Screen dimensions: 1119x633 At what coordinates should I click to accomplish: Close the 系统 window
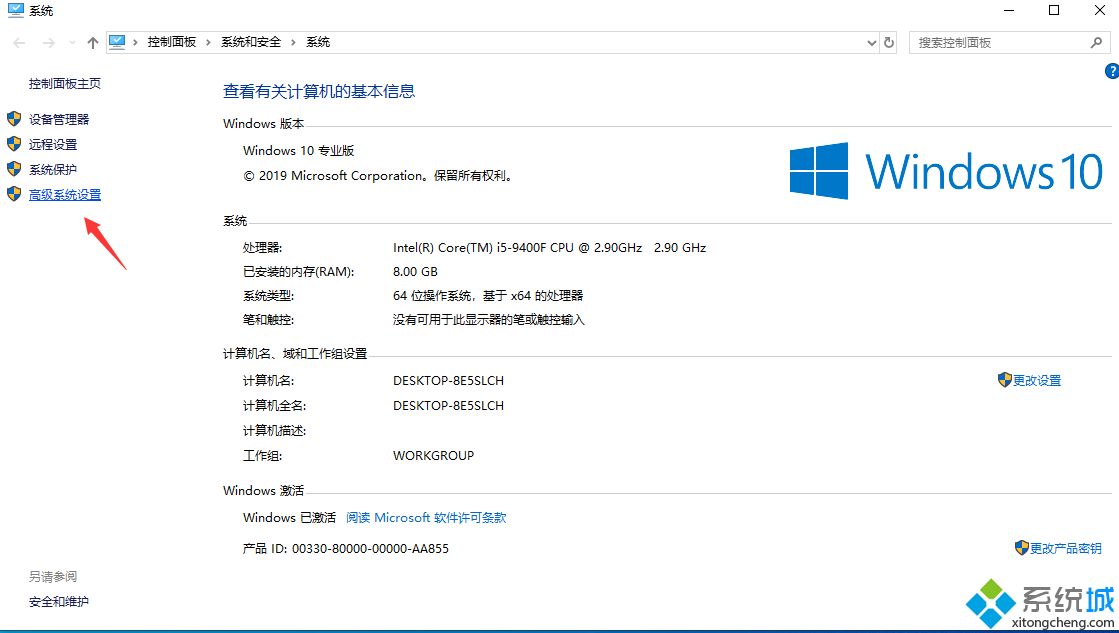tap(1100, 10)
